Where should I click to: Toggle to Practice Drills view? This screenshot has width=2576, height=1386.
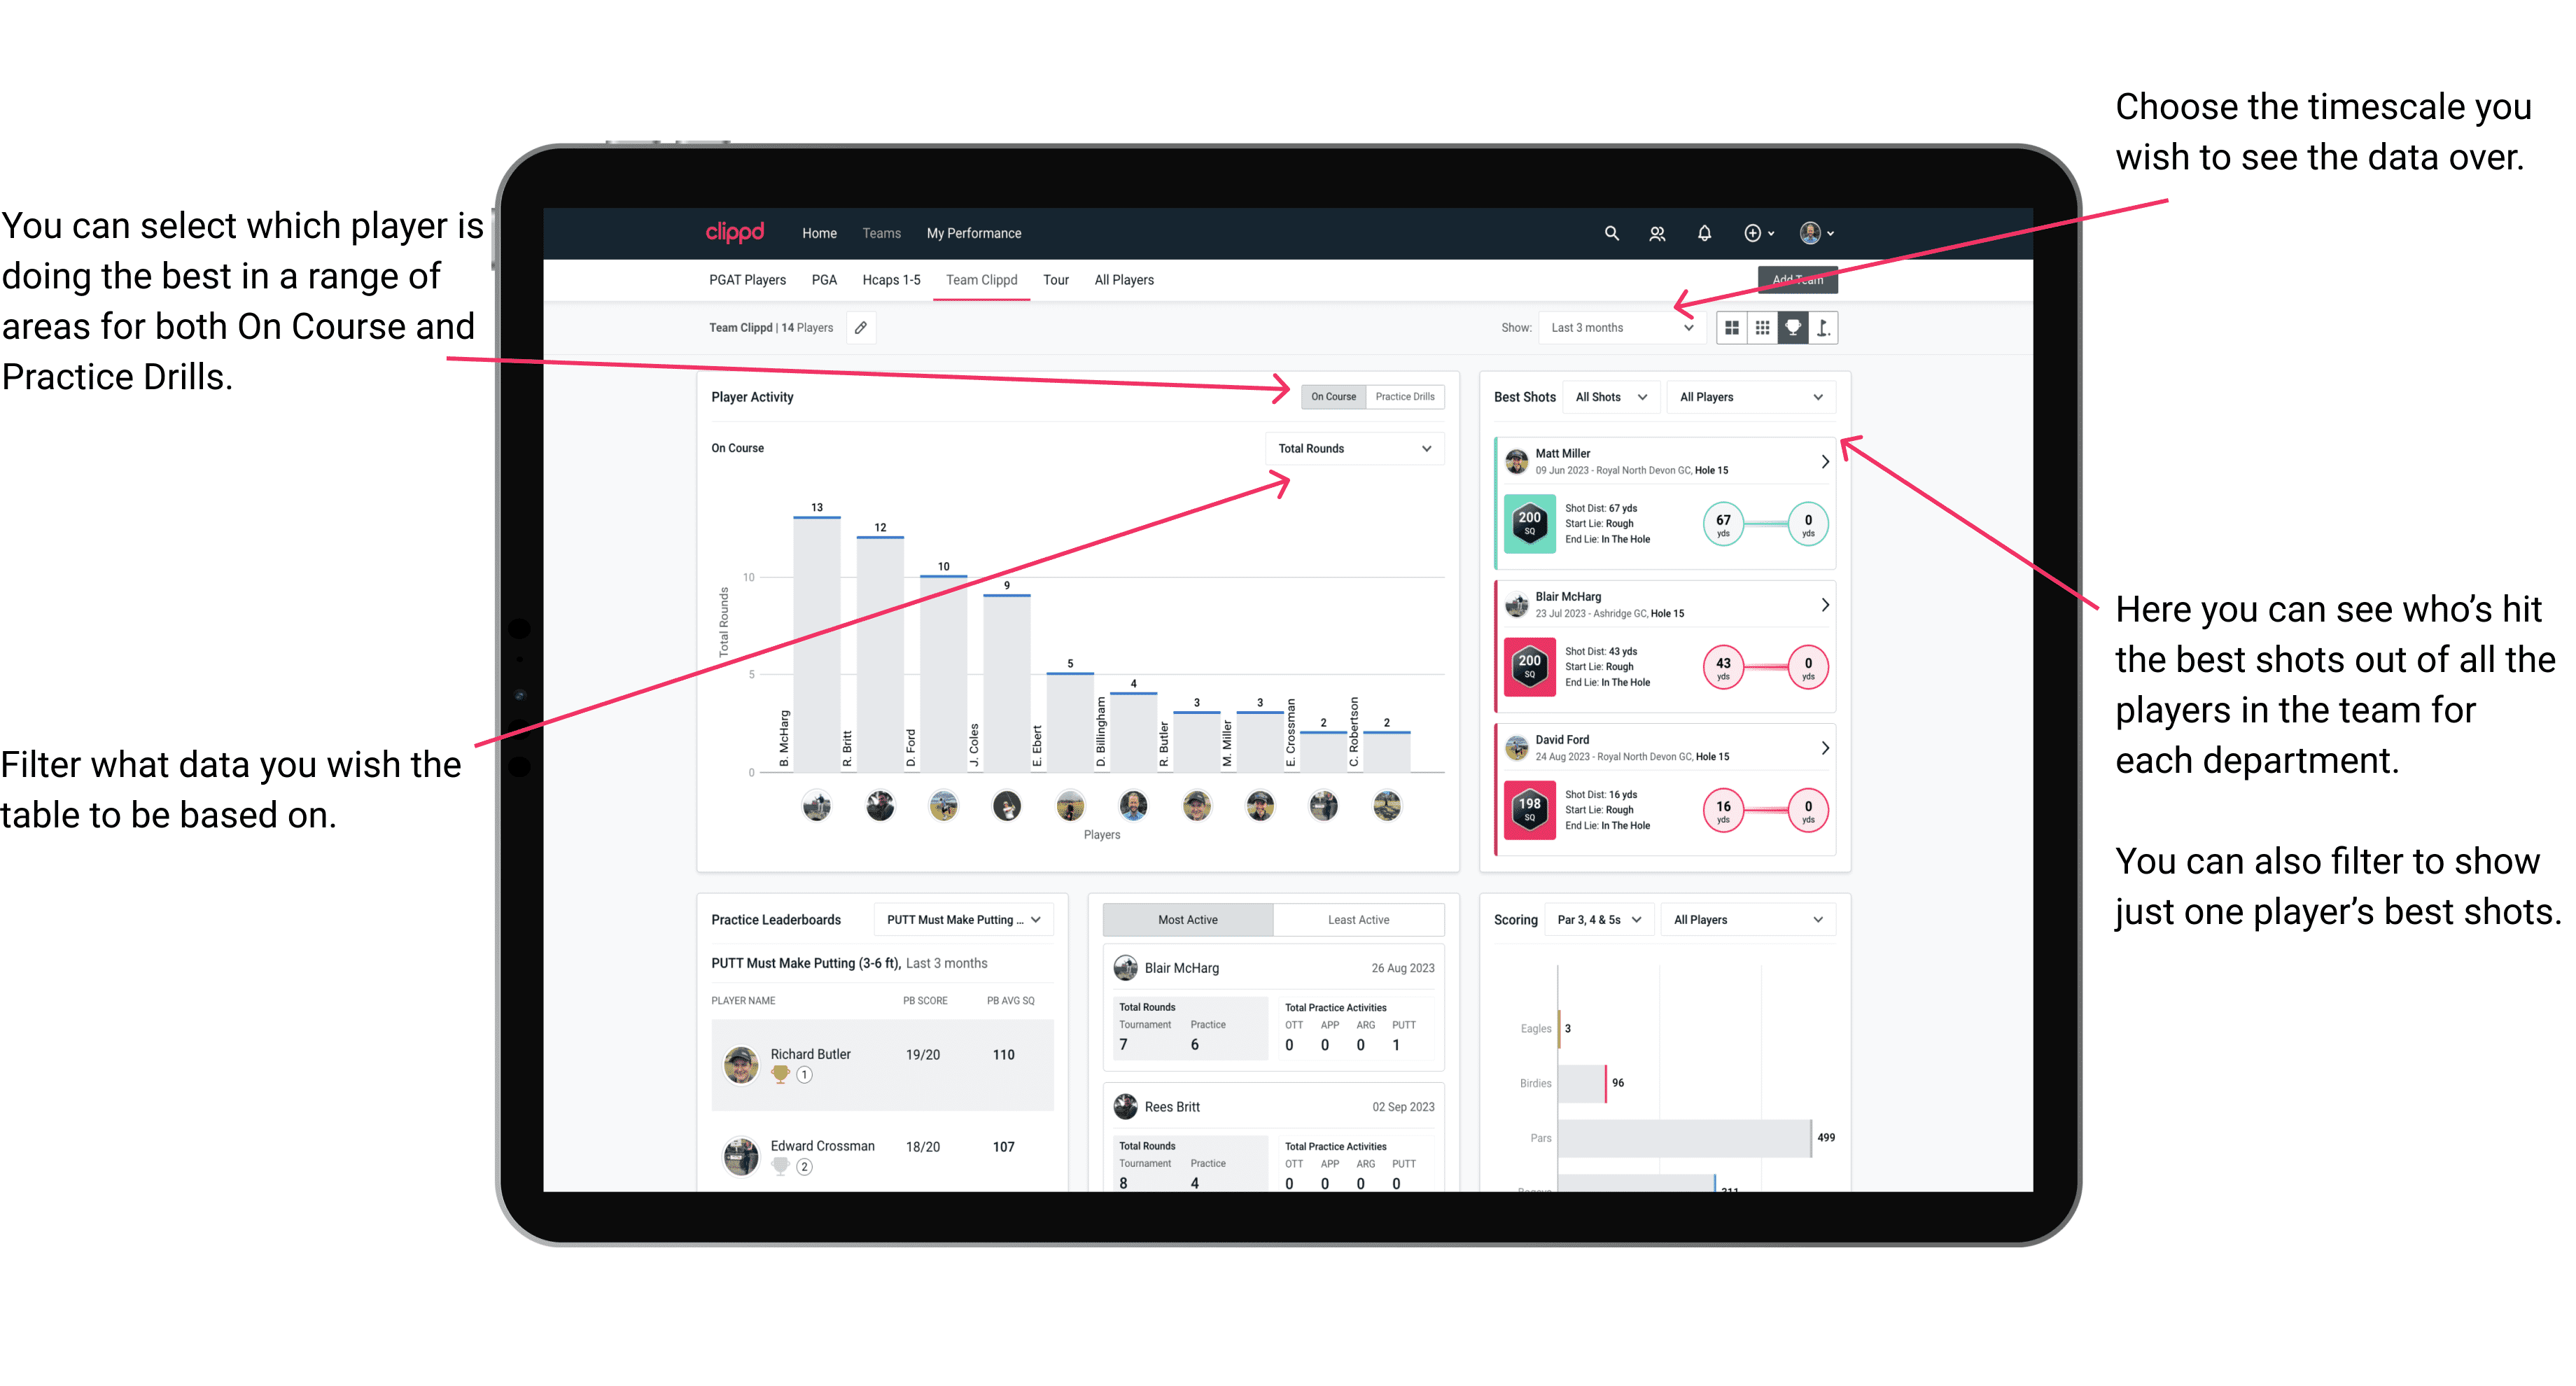click(x=1402, y=396)
